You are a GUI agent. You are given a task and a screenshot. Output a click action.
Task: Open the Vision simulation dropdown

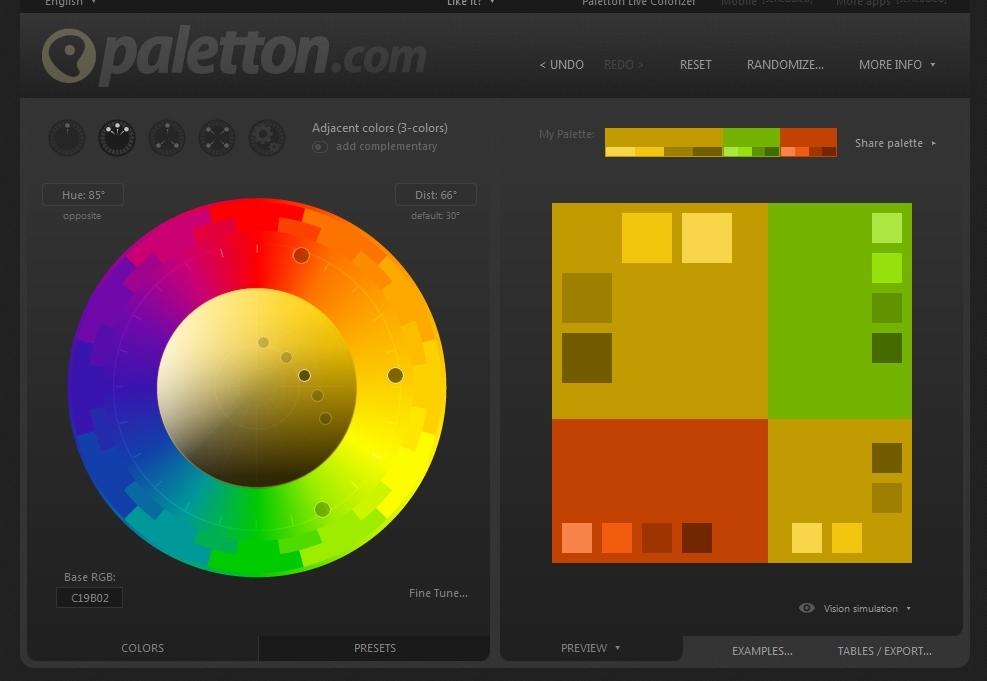(x=867, y=608)
